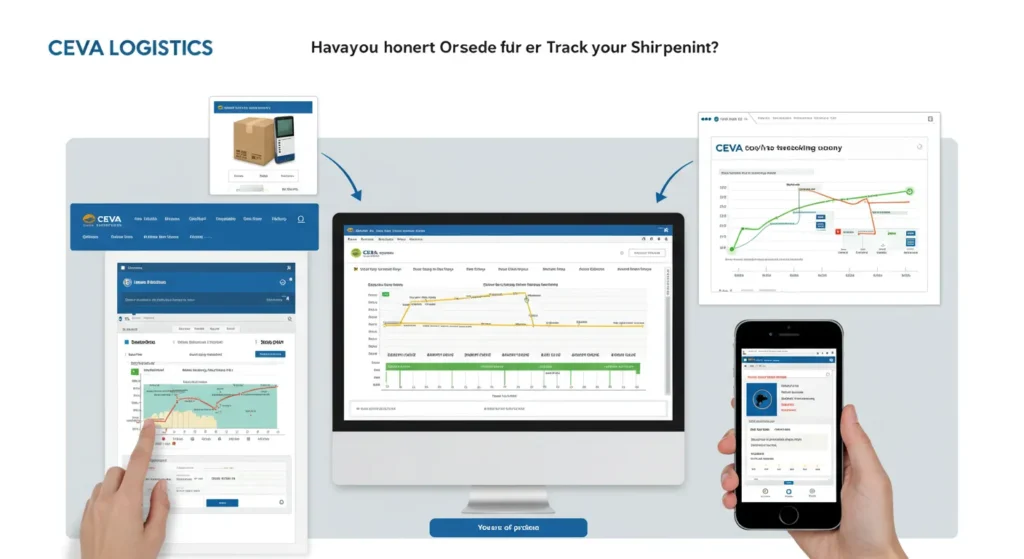Click the CEVA LOGISTICS logo at top left
The height and width of the screenshot is (559, 1024).
pos(131,48)
